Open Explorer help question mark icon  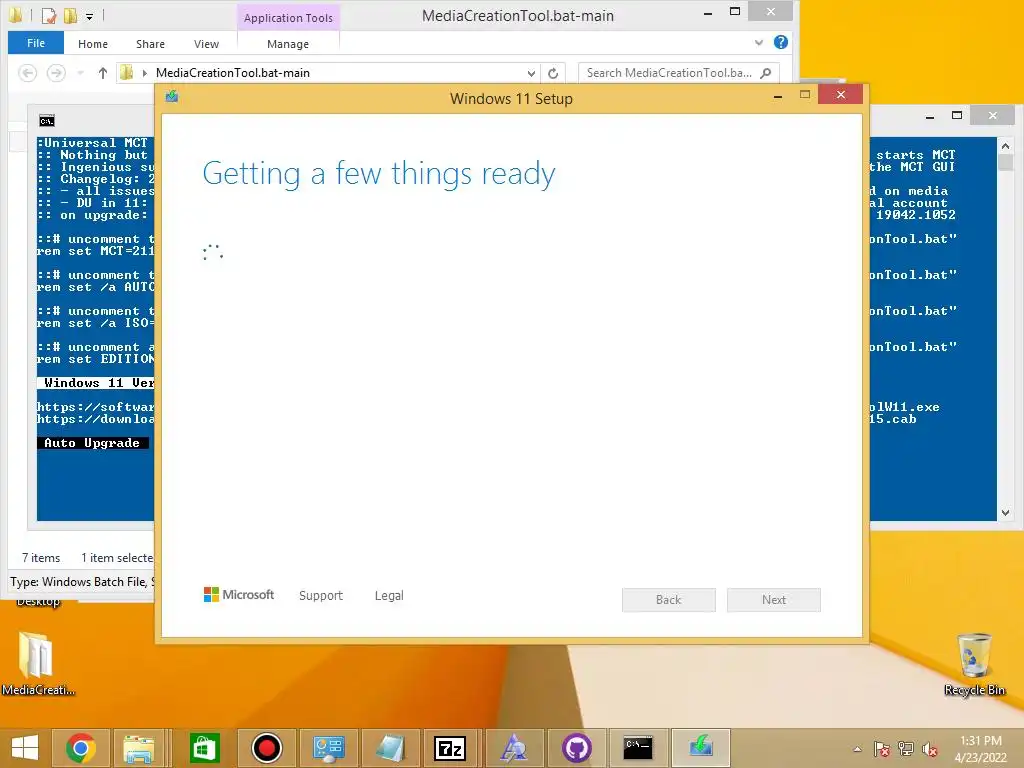(x=780, y=42)
